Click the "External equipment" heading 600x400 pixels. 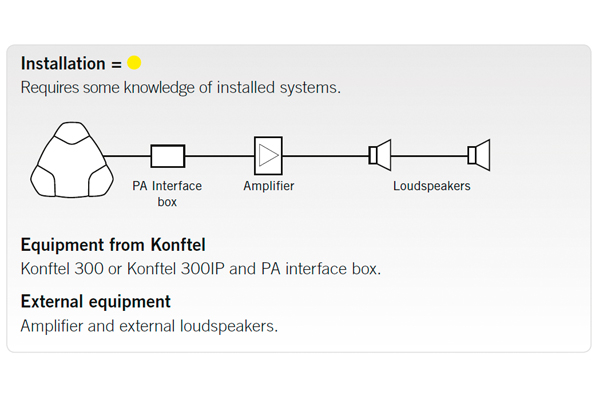[95, 301]
